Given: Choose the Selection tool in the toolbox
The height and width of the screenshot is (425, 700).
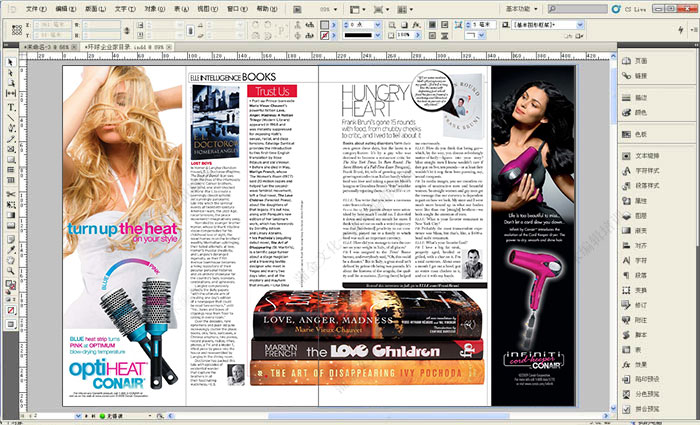Looking at the screenshot, I should coord(11,62).
